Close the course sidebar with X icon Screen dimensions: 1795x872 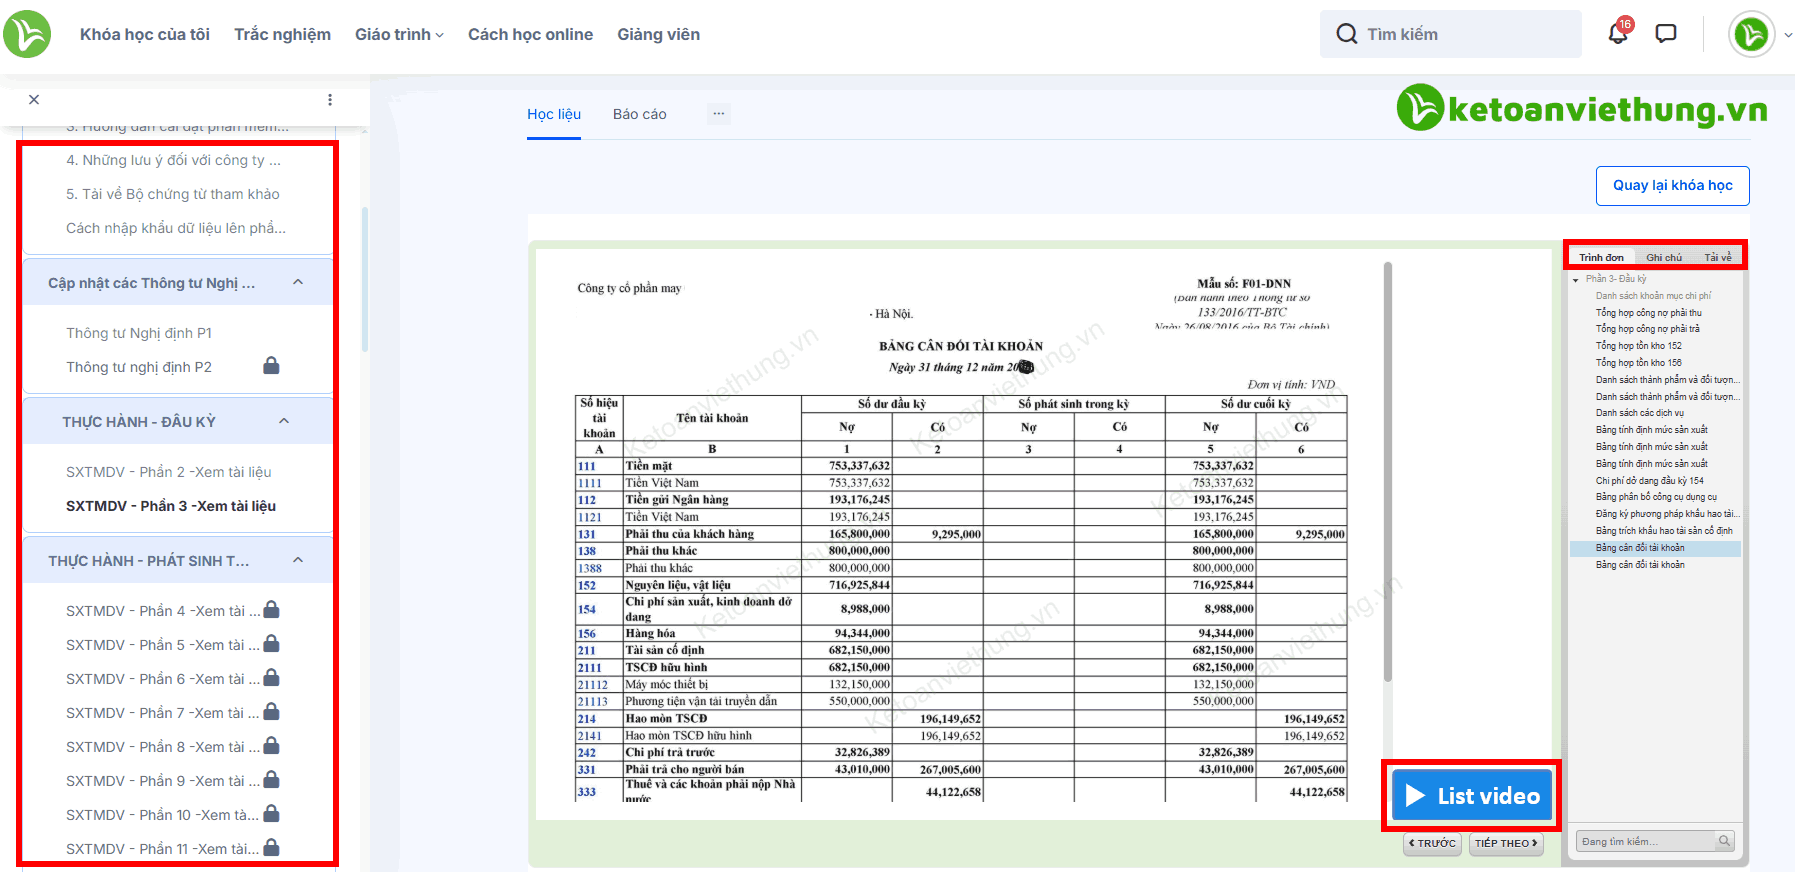[34, 100]
